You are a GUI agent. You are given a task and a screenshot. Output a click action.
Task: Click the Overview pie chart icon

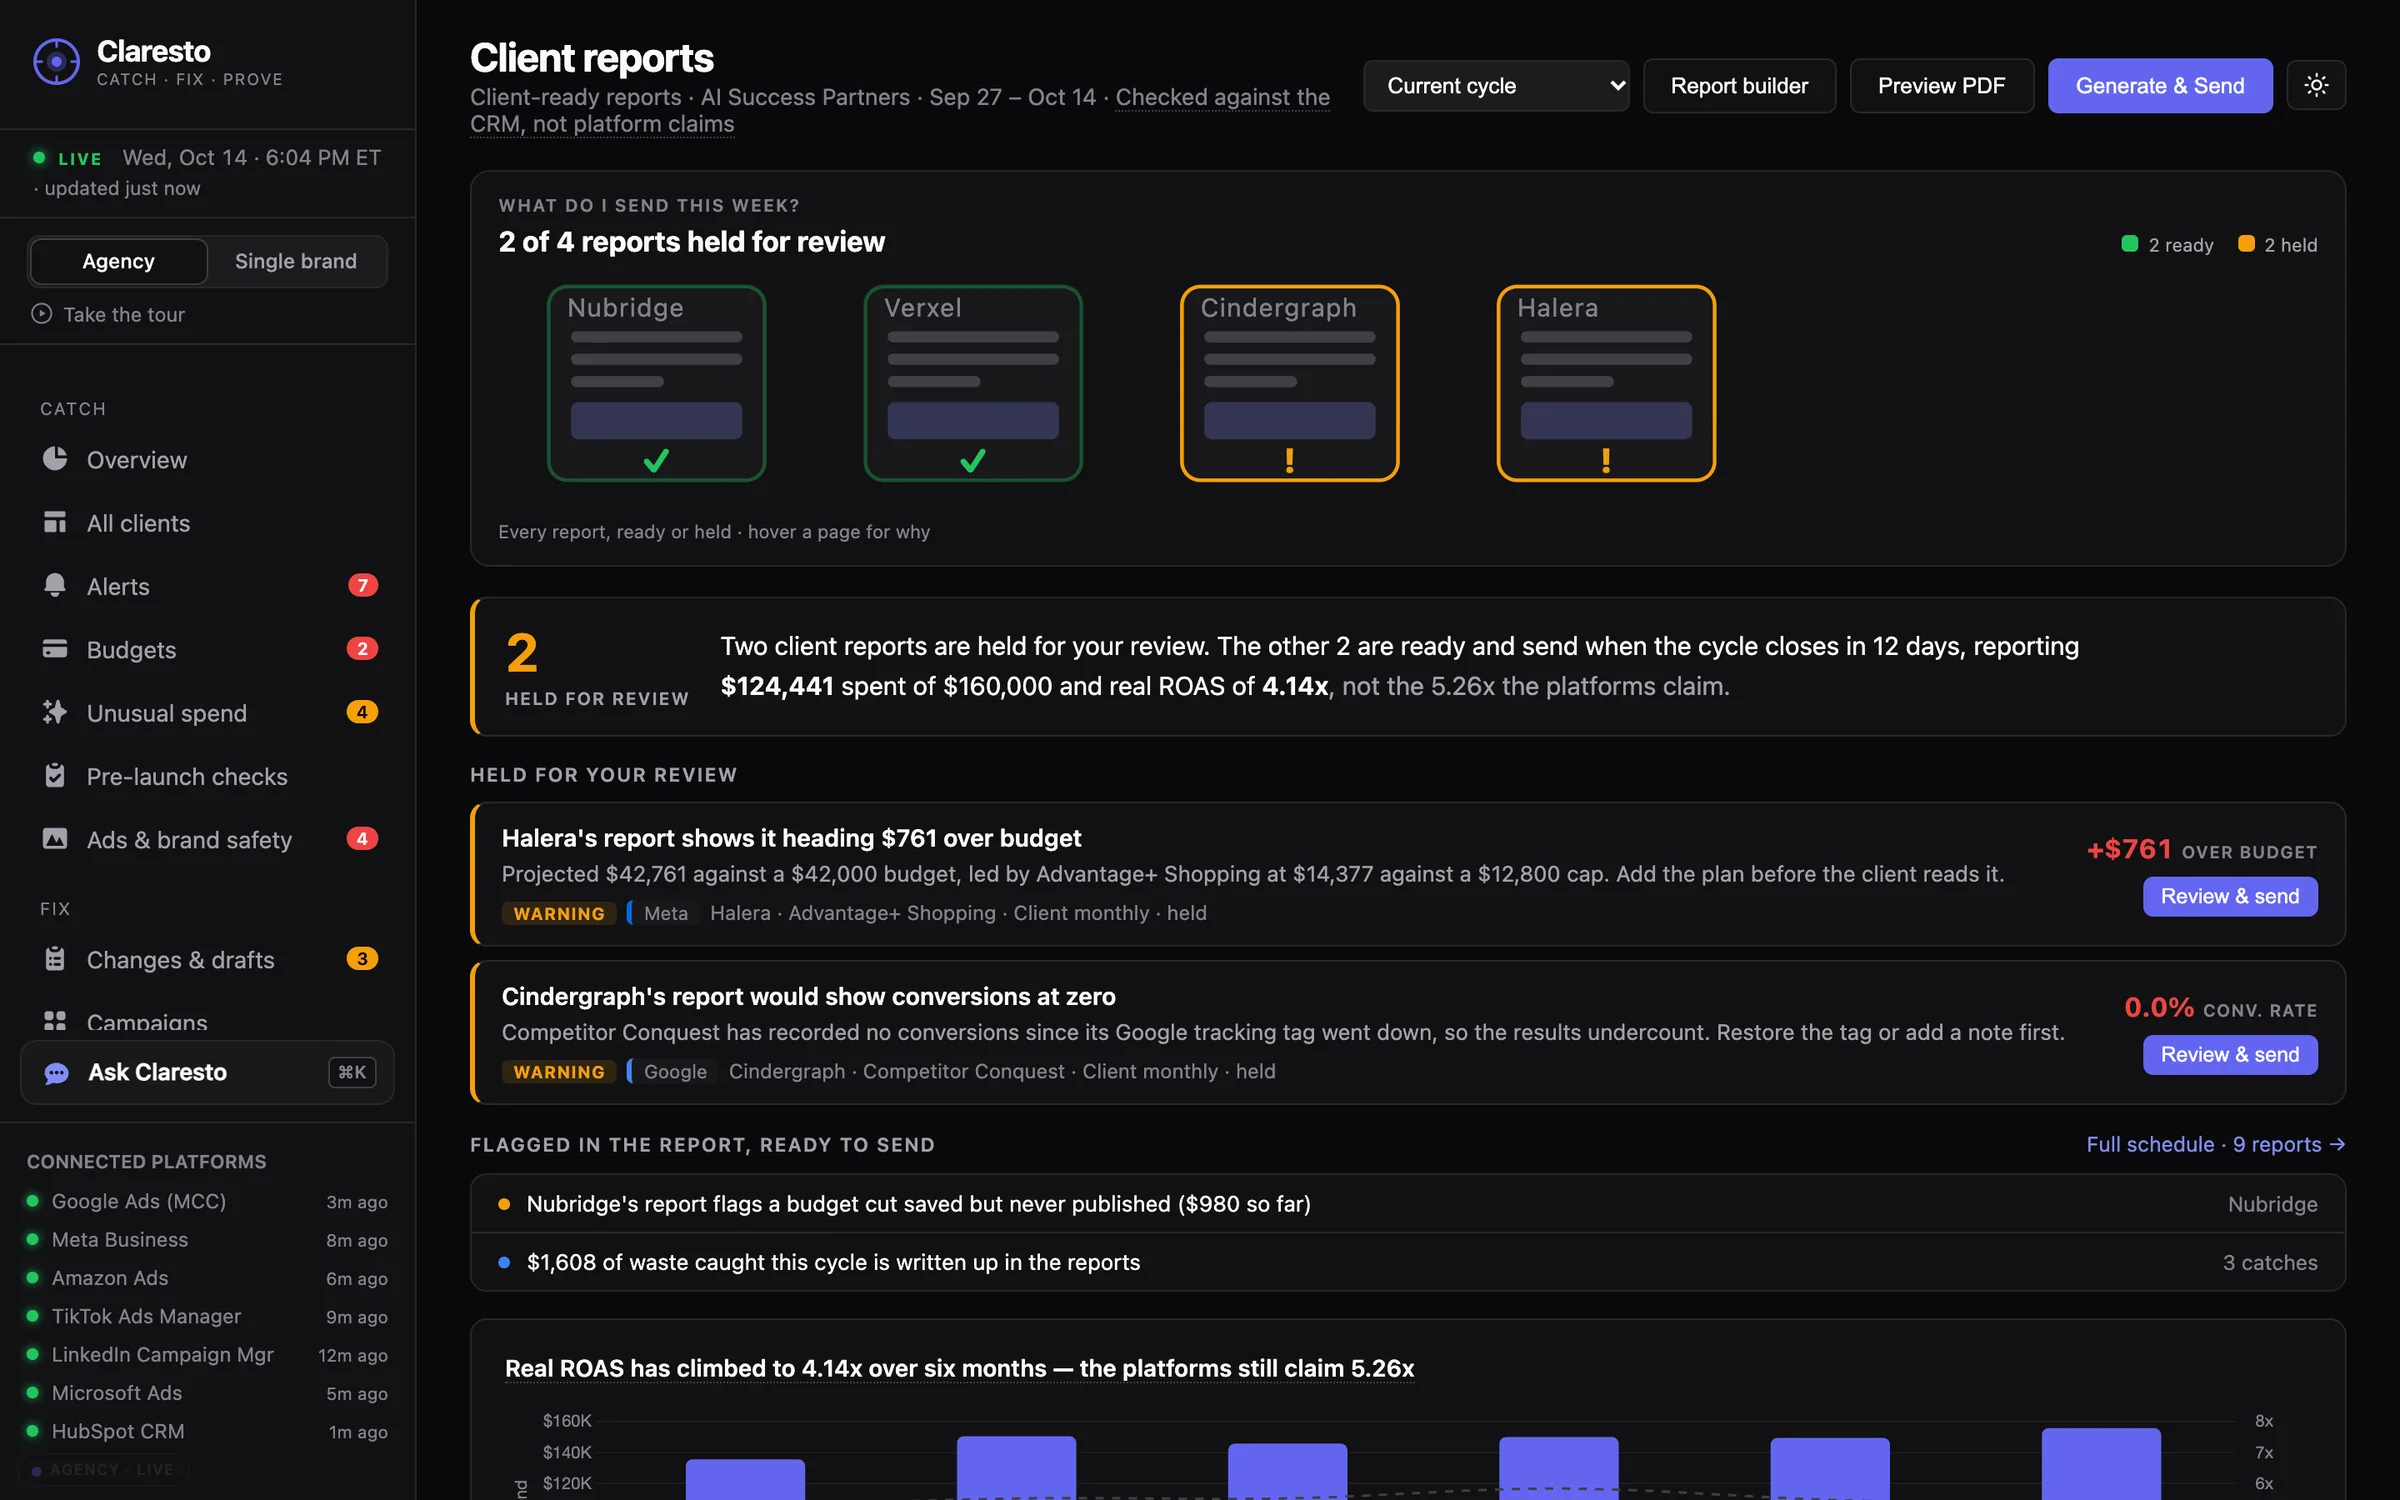click(x=55, y=459)
